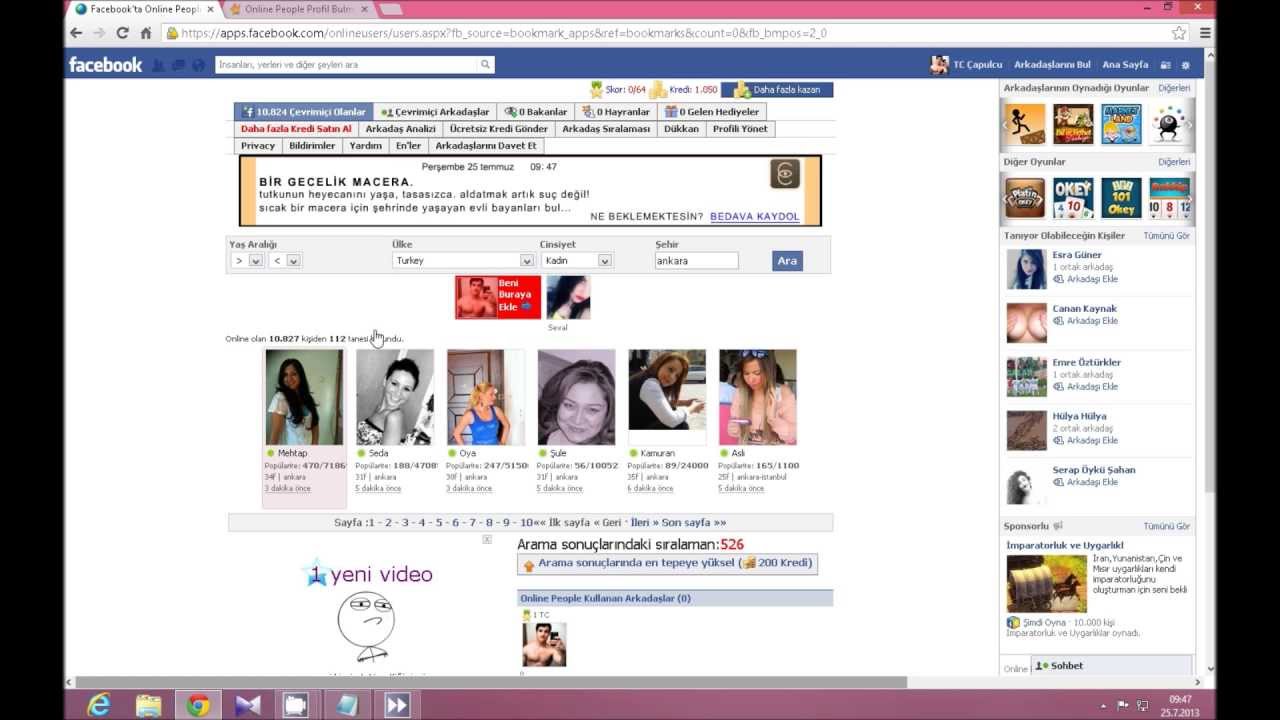The width and height of the screenshot is (1280, 720).
Task: Click the Facebook search box
Action: [x=346, y=65]
